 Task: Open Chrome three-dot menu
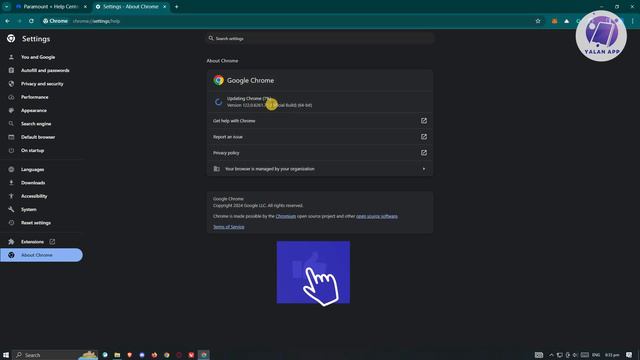tap(633, 21)
